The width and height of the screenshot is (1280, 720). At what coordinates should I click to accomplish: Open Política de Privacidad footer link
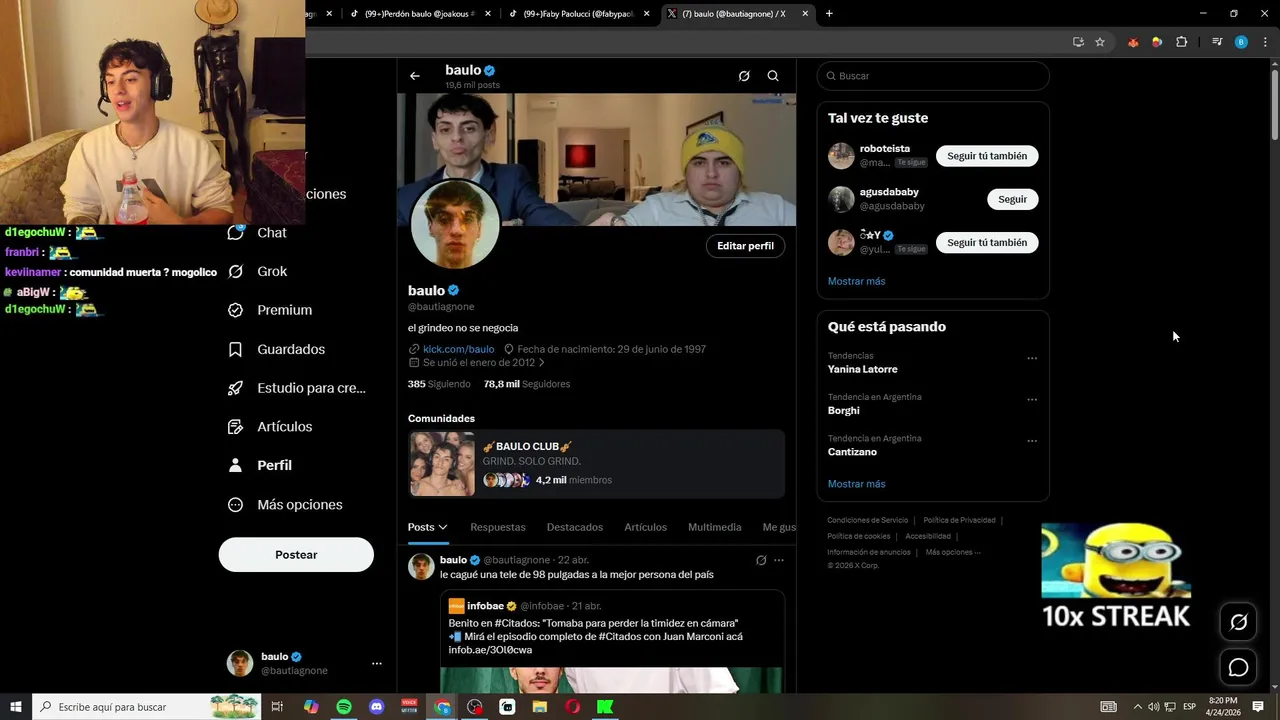pos(959,520)
